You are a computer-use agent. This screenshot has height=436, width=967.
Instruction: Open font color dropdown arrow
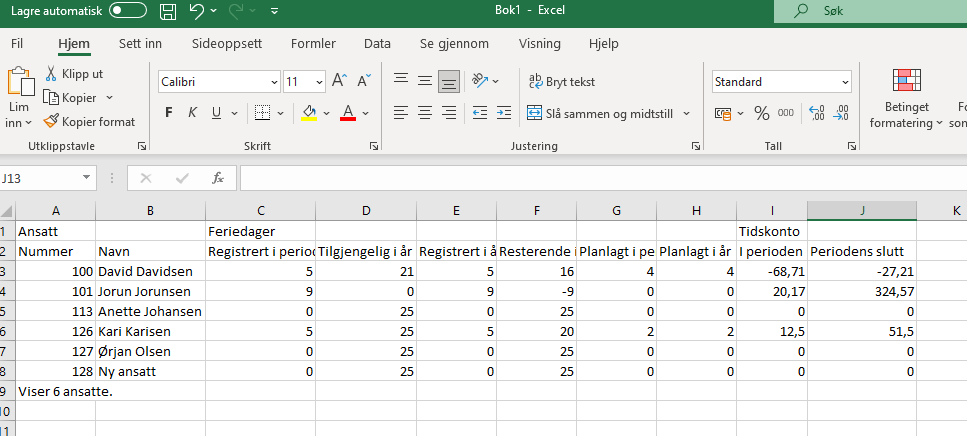tap(365, 113)
